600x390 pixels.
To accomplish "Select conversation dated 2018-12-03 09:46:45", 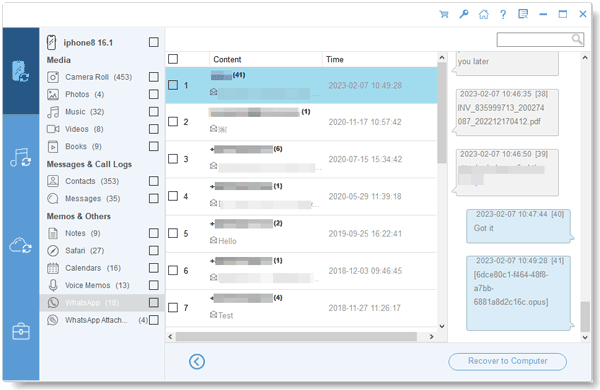I will (x=302, y=271).
